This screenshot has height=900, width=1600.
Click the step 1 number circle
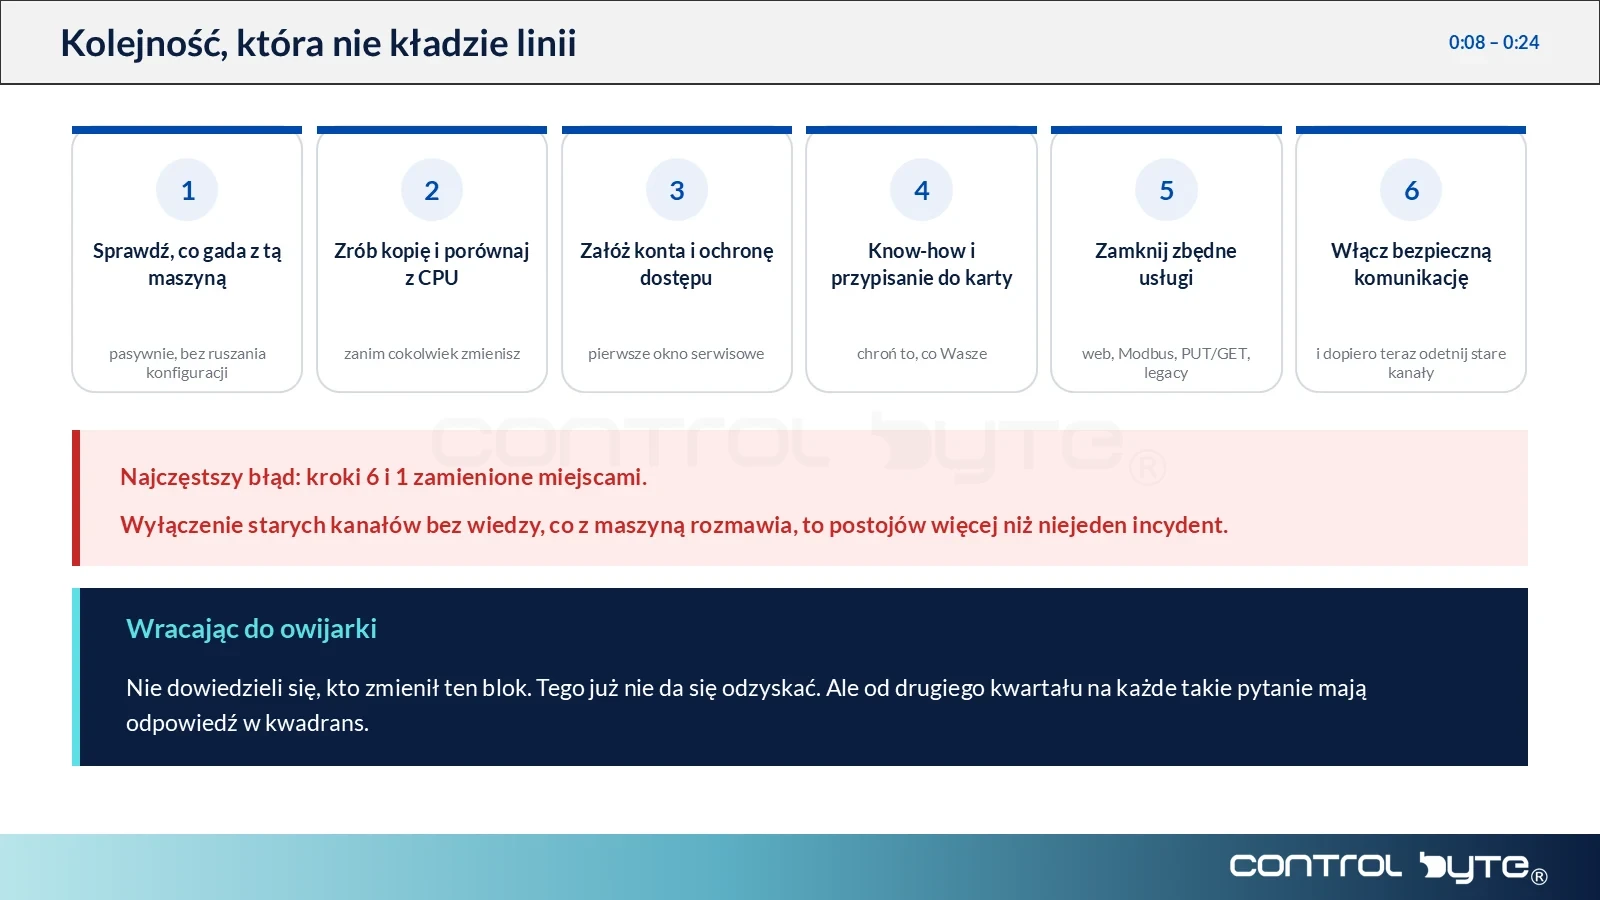[x=187, y=190]
